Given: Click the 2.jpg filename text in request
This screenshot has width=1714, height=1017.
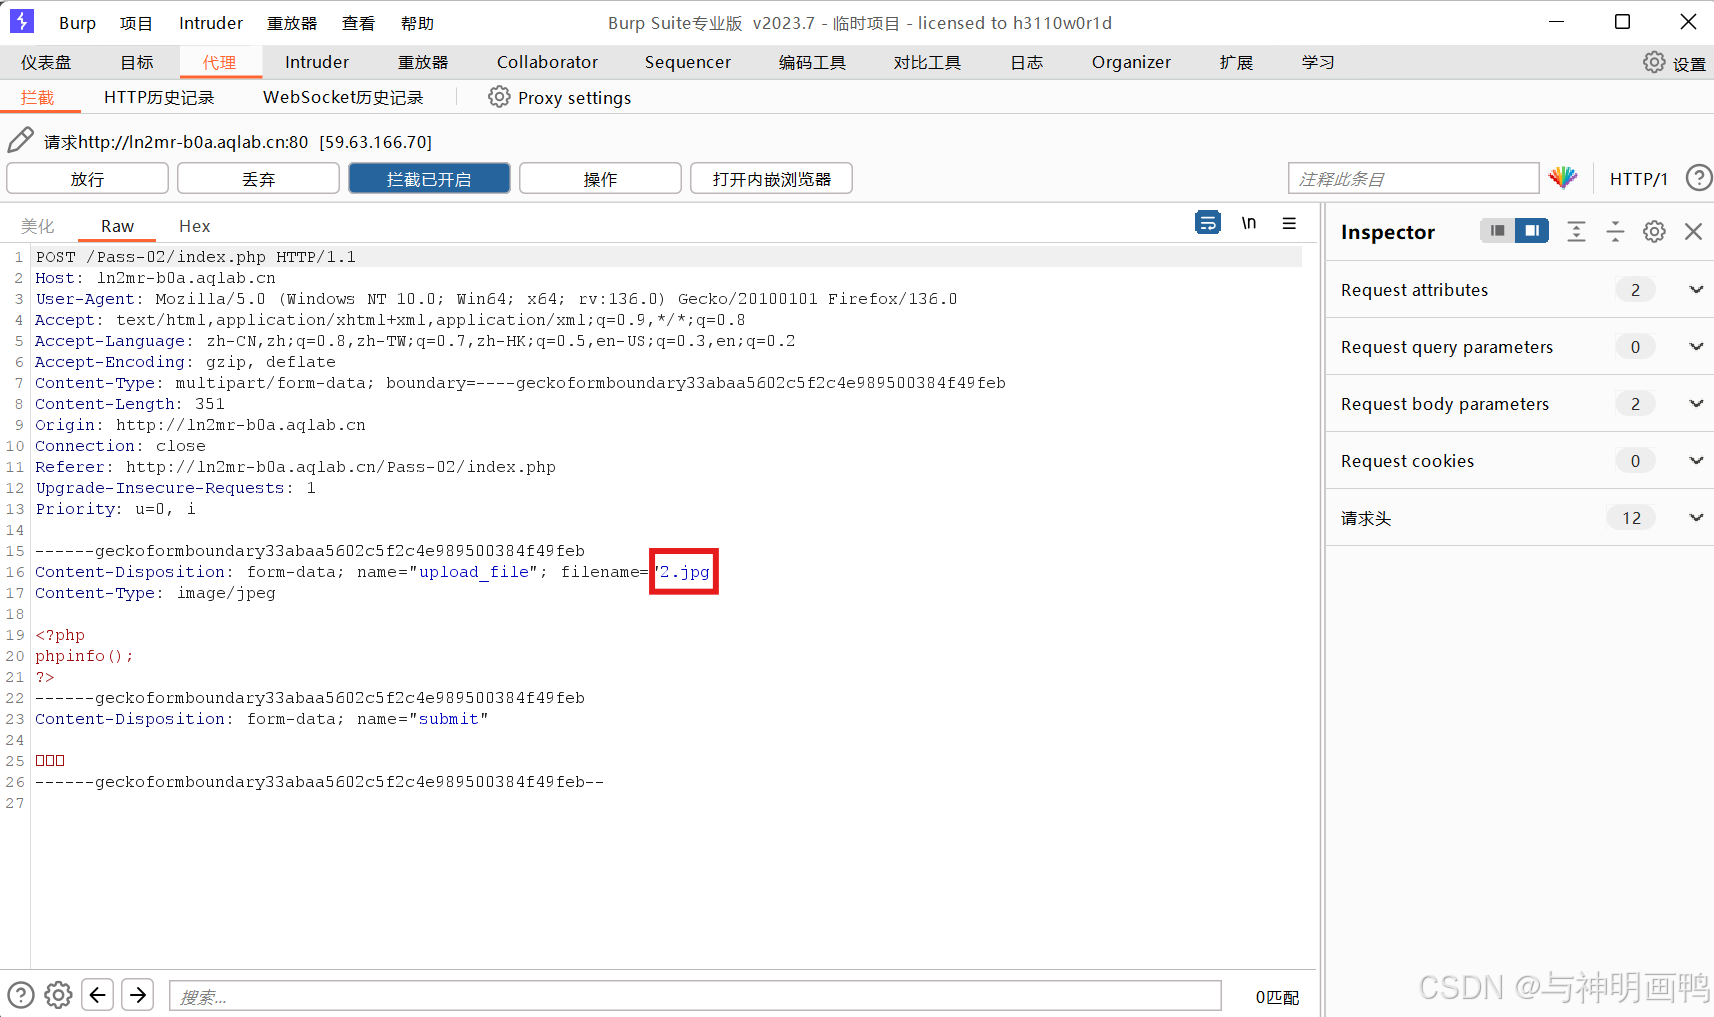Looking at the screenshot, I should [684, 572].
